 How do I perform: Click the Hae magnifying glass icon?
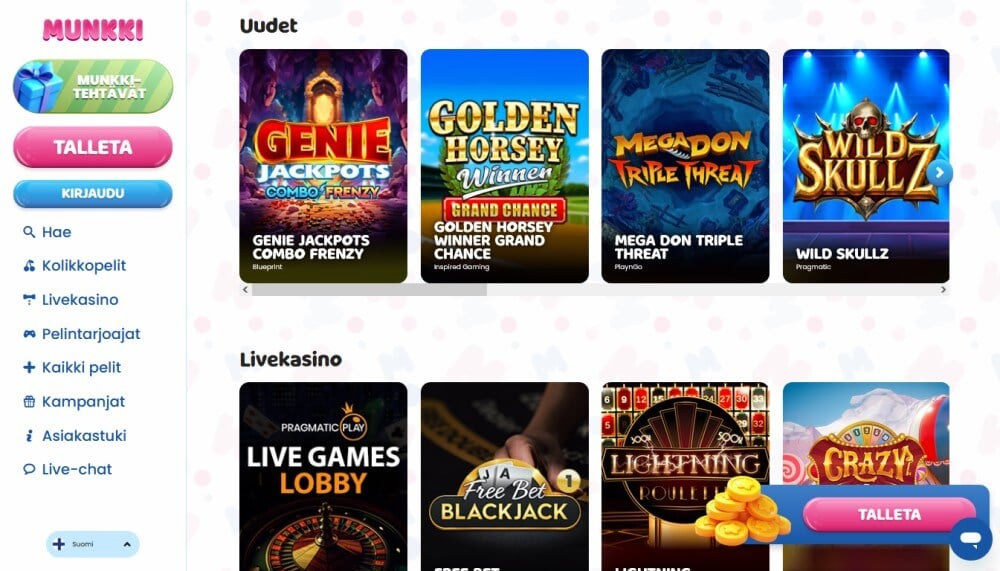click(29, 232)
